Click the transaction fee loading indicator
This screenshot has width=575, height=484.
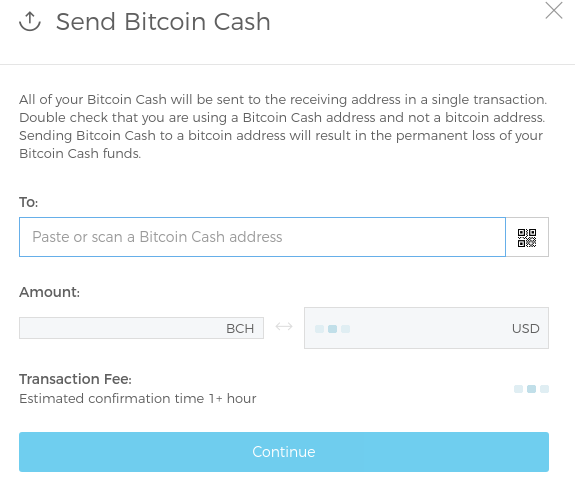click(531, 389)
